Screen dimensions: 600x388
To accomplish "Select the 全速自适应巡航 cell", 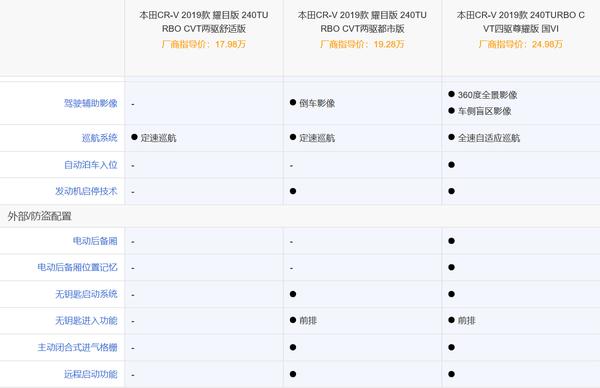I will tap(484, 138).
